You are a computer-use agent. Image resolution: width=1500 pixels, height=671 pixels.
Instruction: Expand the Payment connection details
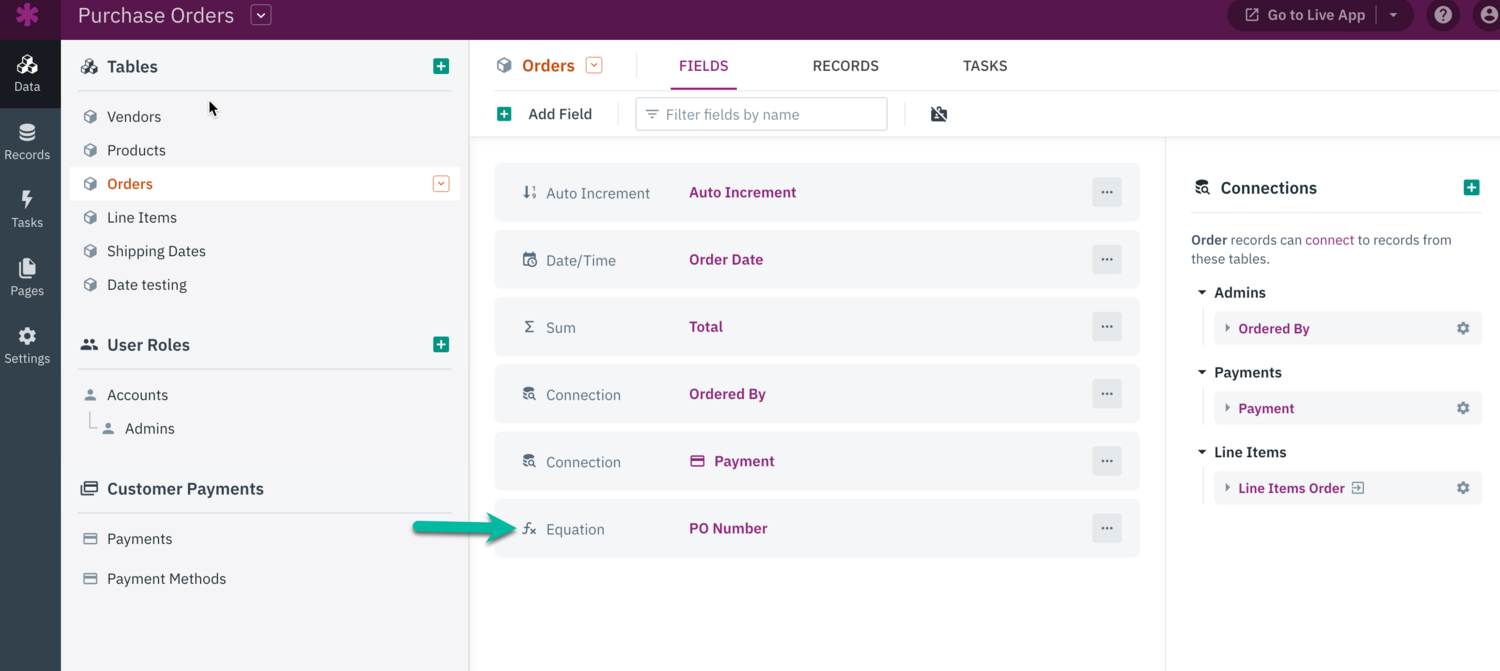[1228, 408]
